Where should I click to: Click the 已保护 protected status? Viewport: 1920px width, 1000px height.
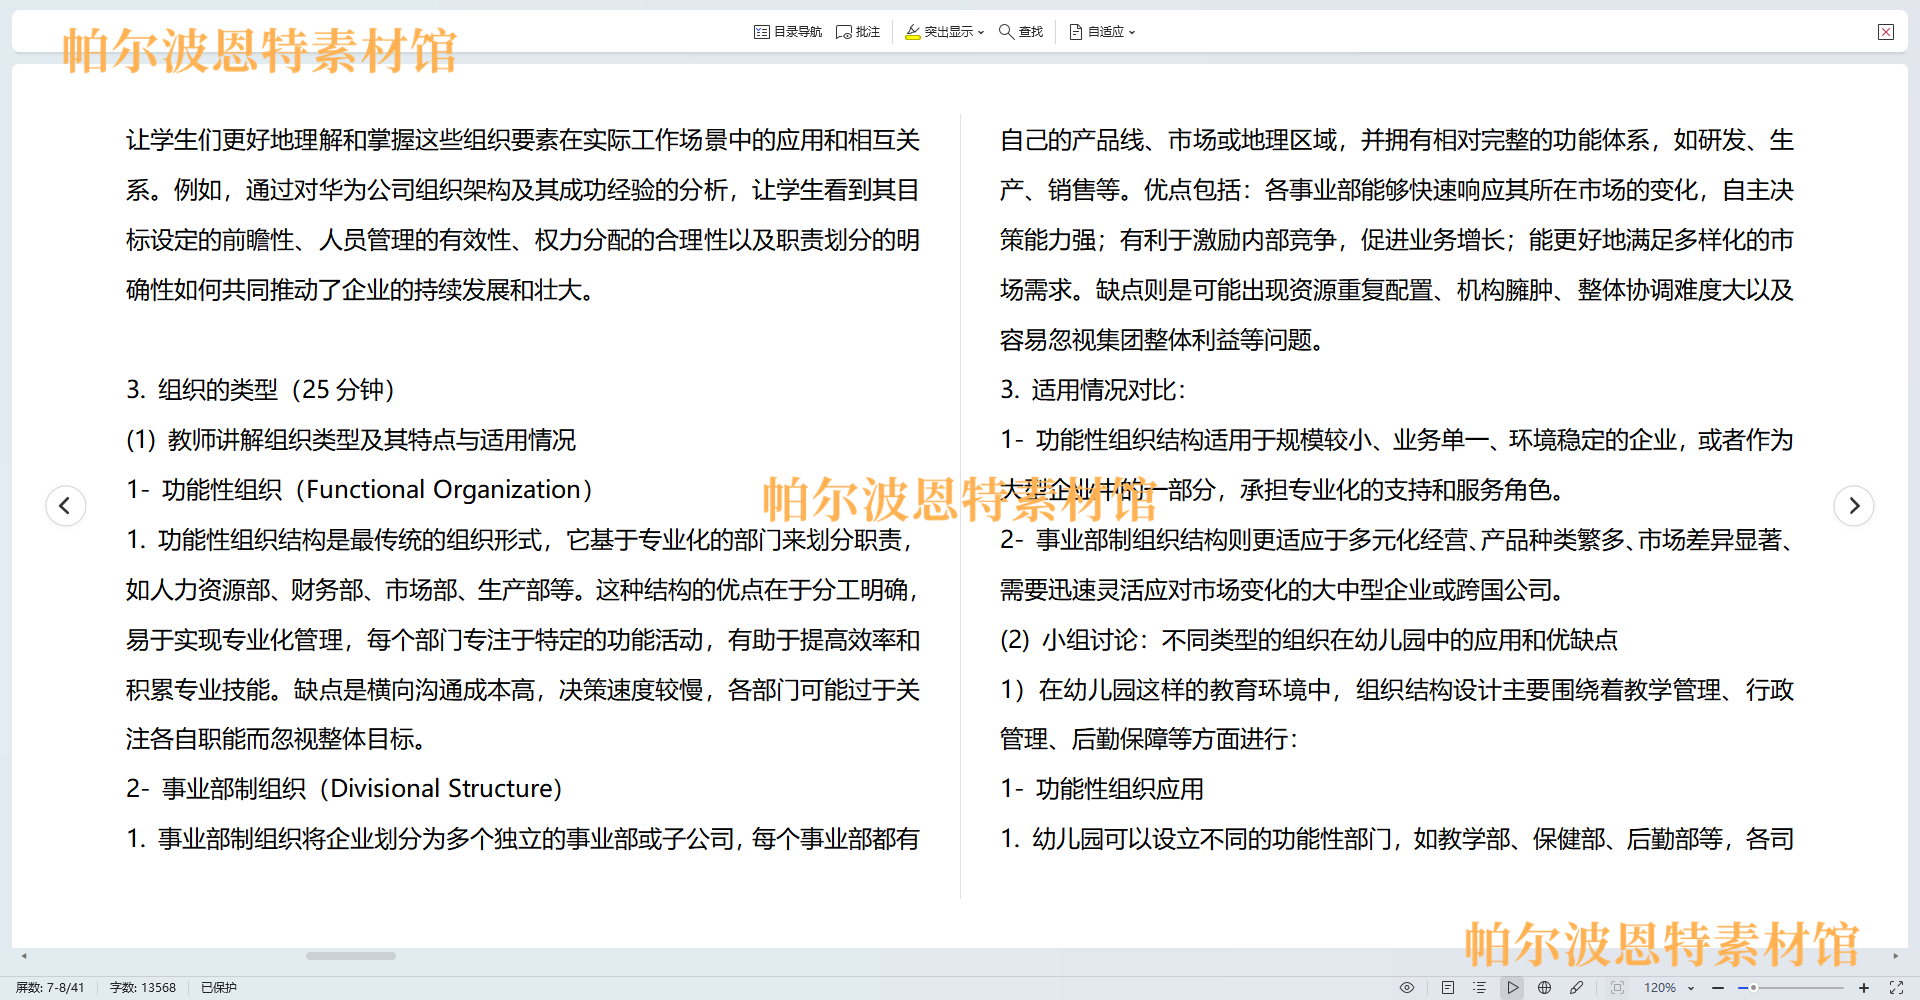point(219,987)
